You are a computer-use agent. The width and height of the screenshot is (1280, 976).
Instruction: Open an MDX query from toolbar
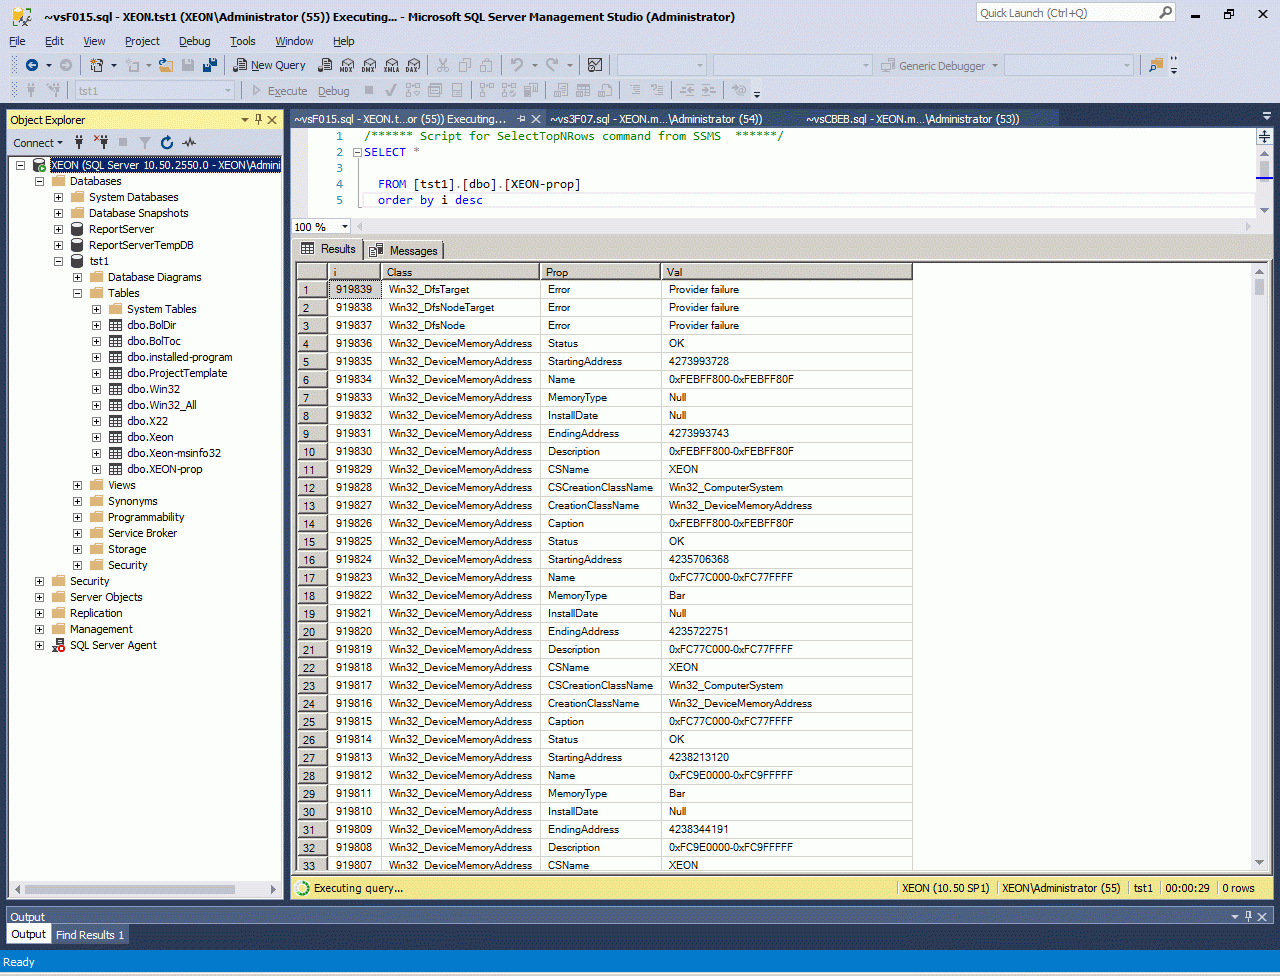click(346, 65)
